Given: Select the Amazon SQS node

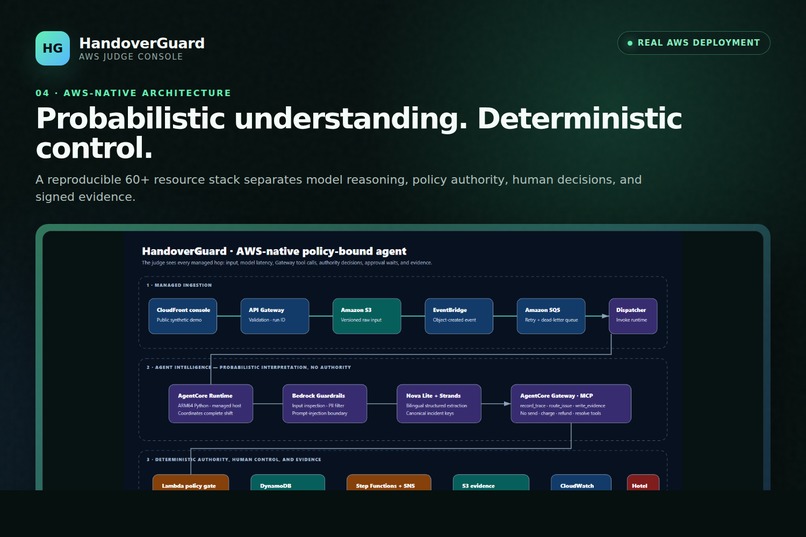Looking at the screenshot, I should 551,316.
